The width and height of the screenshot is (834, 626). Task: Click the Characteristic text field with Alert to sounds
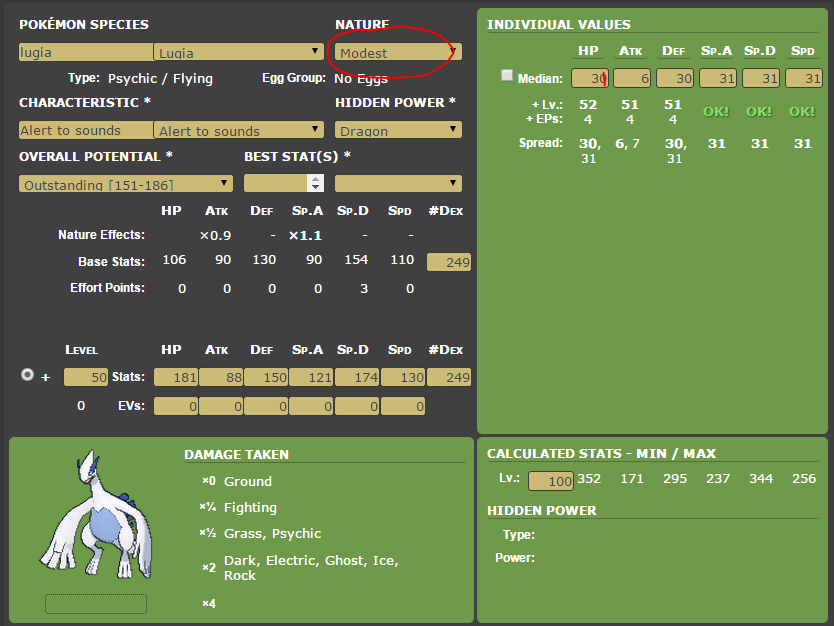86,130
